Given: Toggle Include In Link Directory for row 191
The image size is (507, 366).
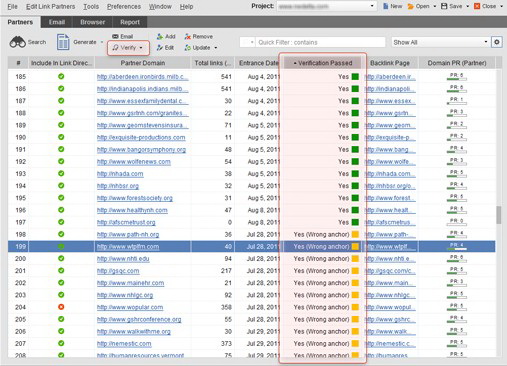Looking at the screenshot, I should tap(61, 149).
